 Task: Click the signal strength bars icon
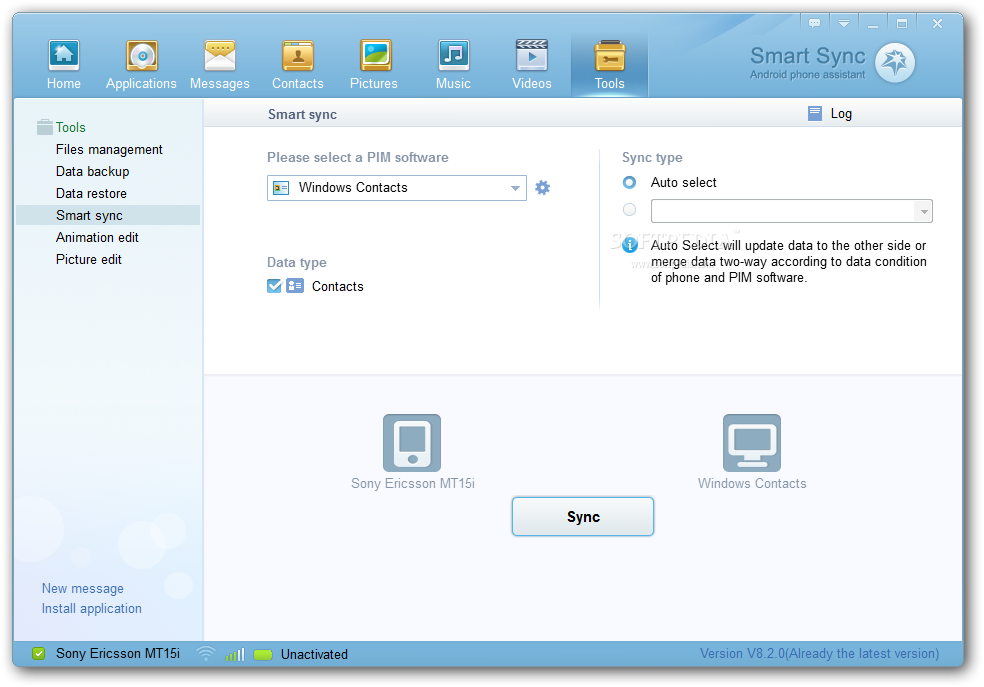(x=235, y=654)
